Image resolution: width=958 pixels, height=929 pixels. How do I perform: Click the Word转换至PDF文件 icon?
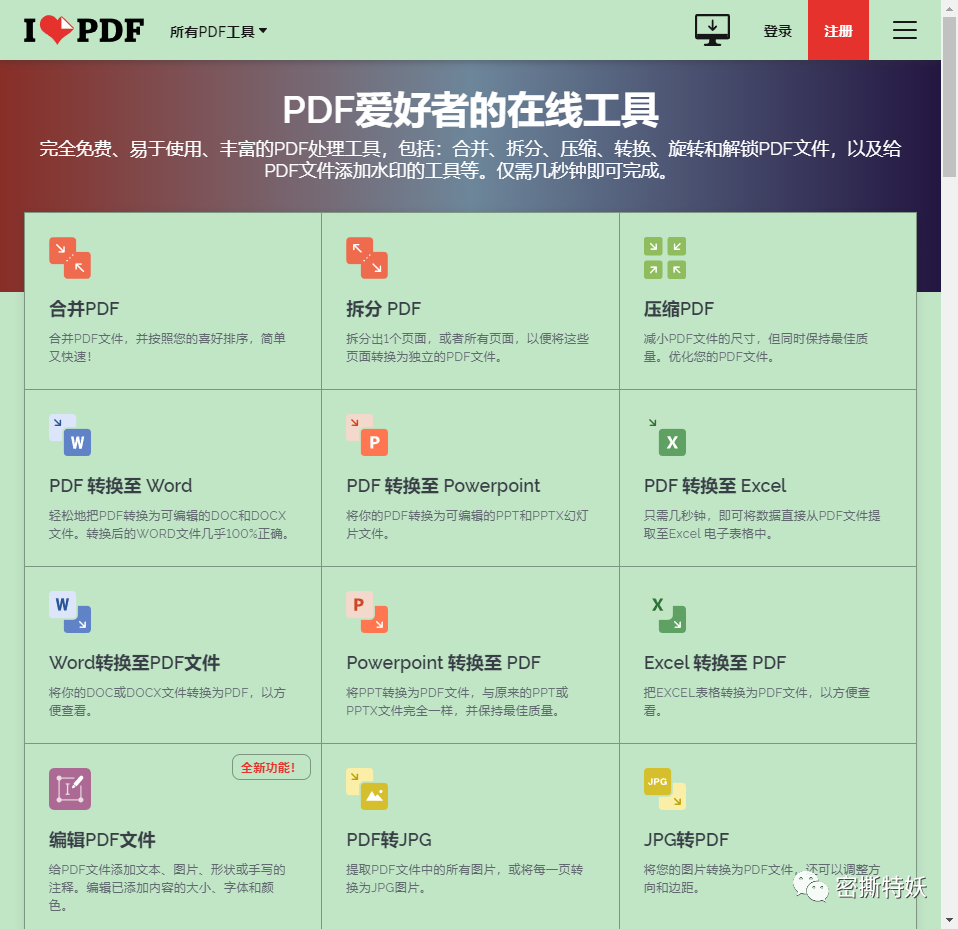(70, 612)
